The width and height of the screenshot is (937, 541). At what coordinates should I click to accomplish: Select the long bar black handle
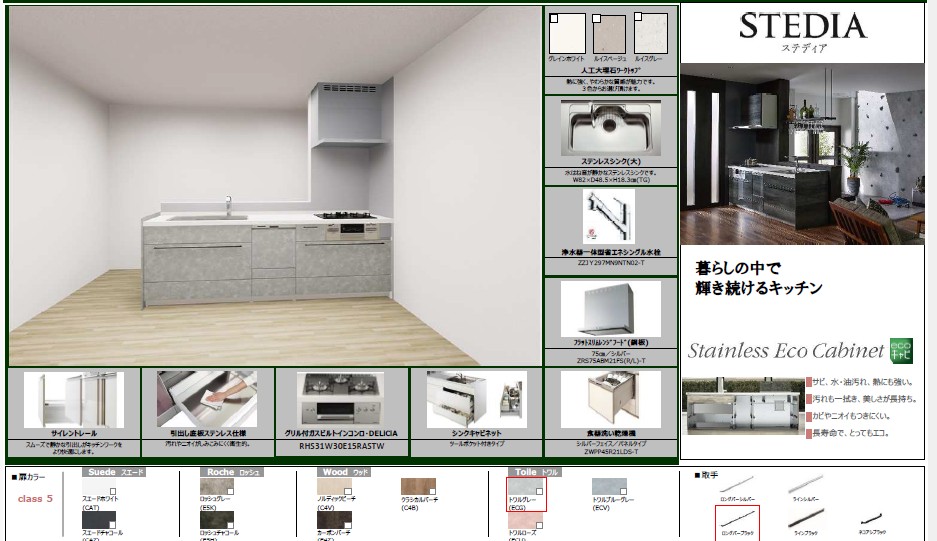(736, 519)
